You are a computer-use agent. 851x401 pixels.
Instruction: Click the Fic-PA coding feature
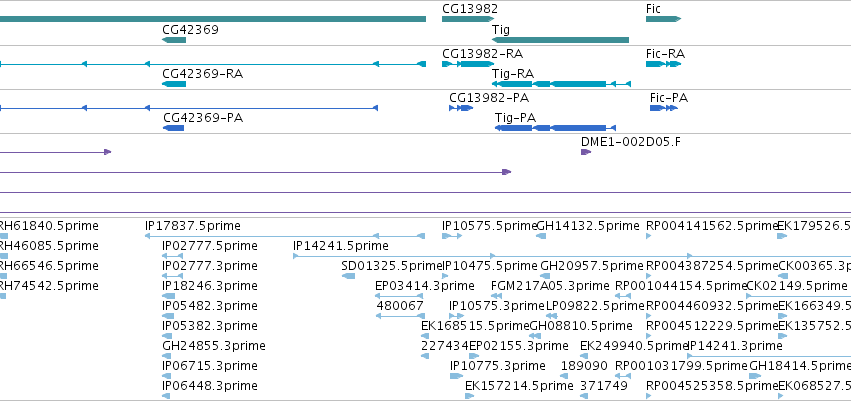click(x=664, y=108)
